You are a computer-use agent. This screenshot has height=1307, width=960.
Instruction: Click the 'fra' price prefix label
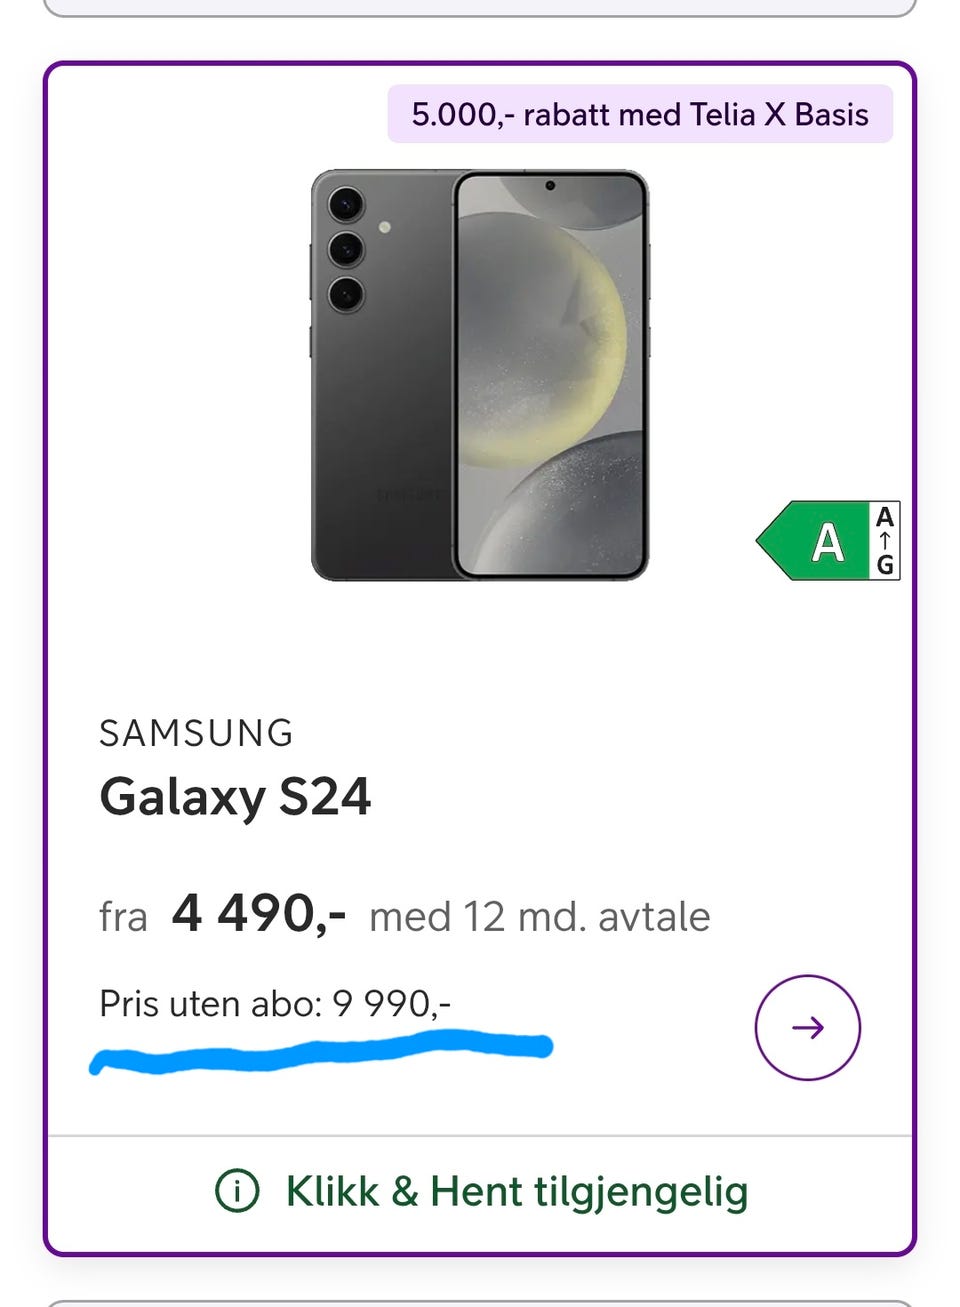click(123, 916)
